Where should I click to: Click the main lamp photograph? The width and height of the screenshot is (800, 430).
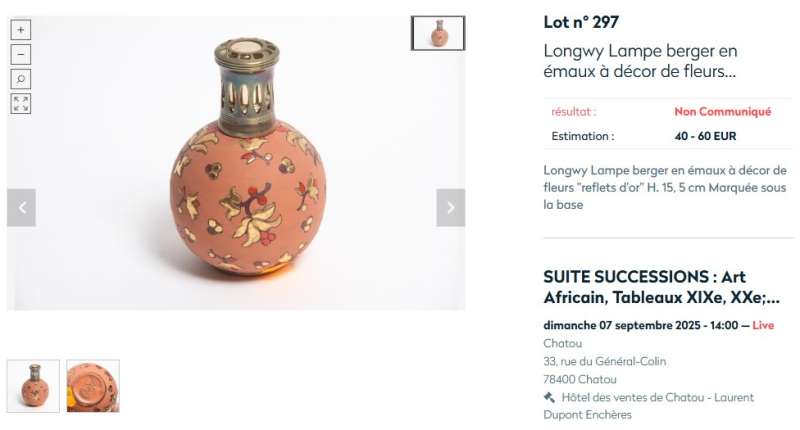(x=236, y=163)
